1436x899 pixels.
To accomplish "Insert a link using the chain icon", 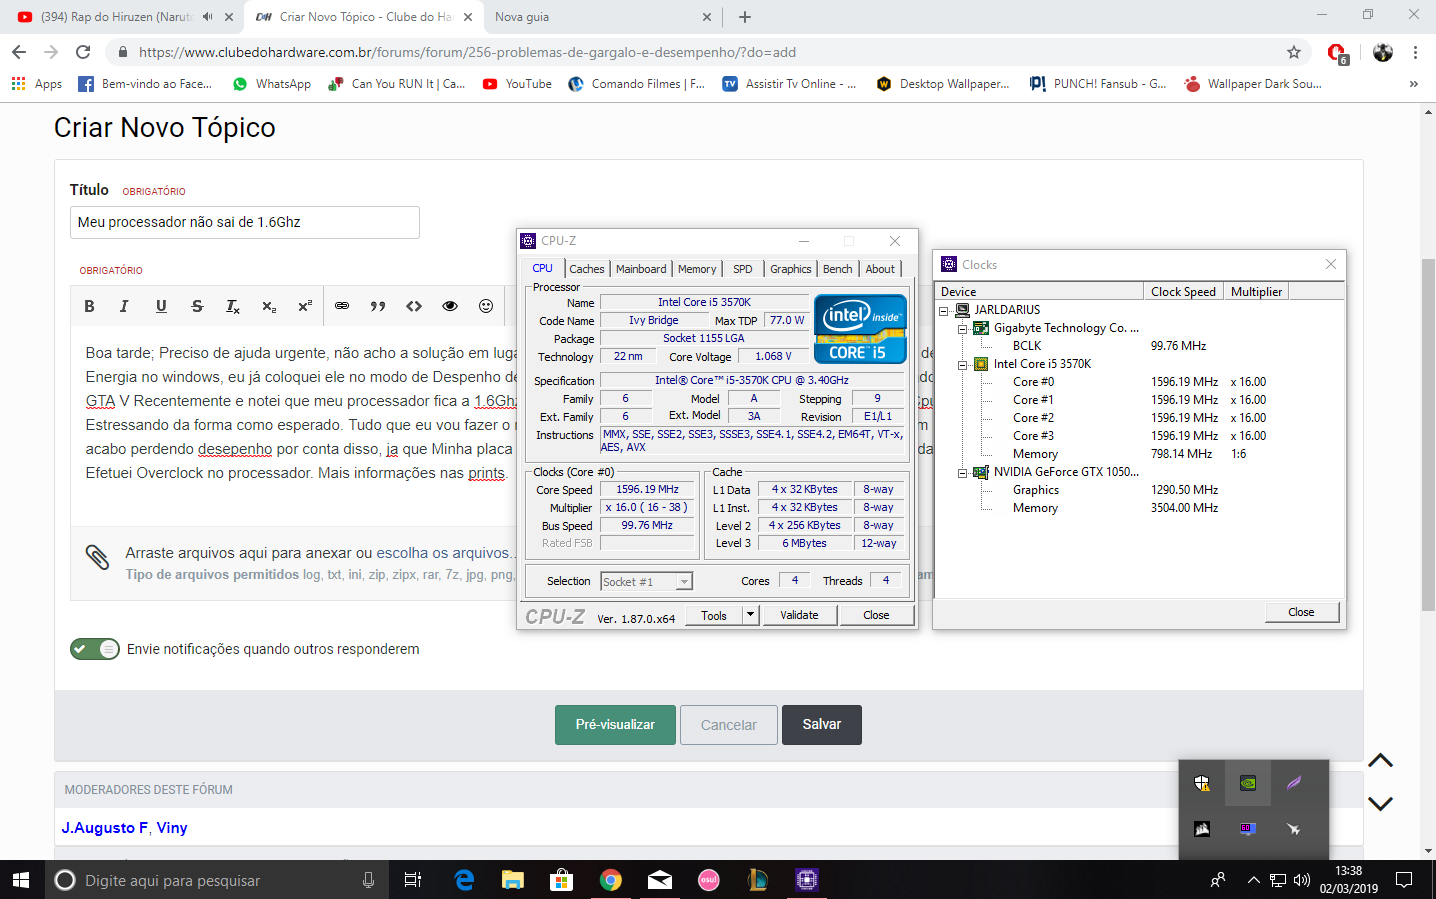I will coord(342,306).
